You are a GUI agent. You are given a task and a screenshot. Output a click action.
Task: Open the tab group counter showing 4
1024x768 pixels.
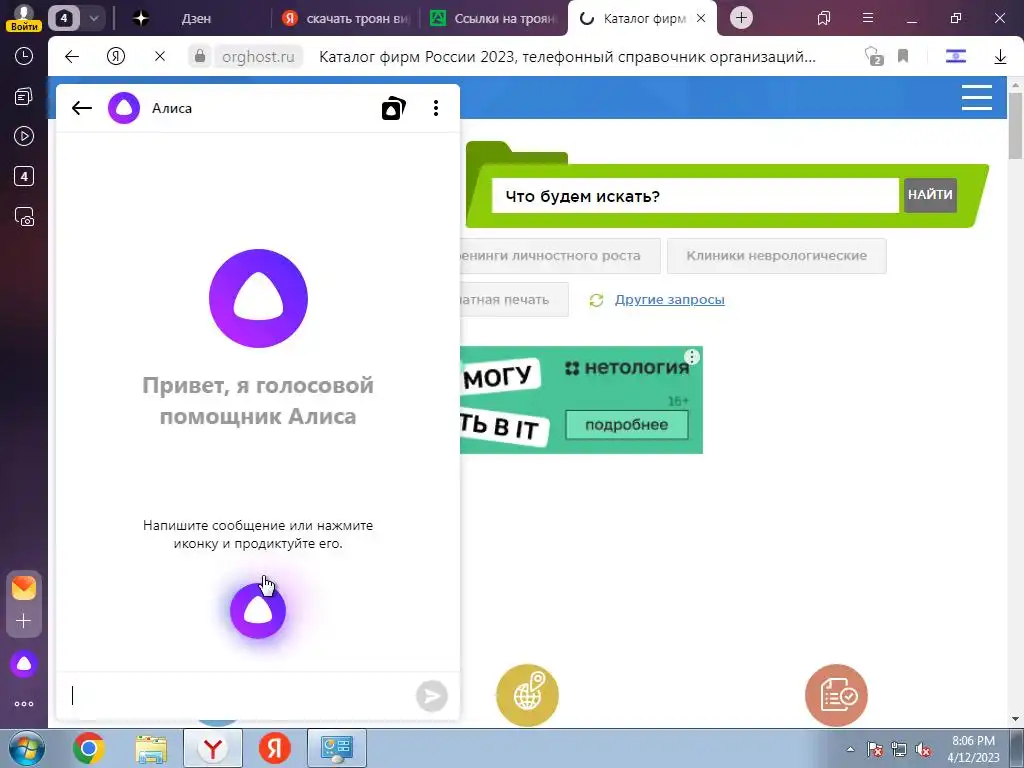coord(64,18)
